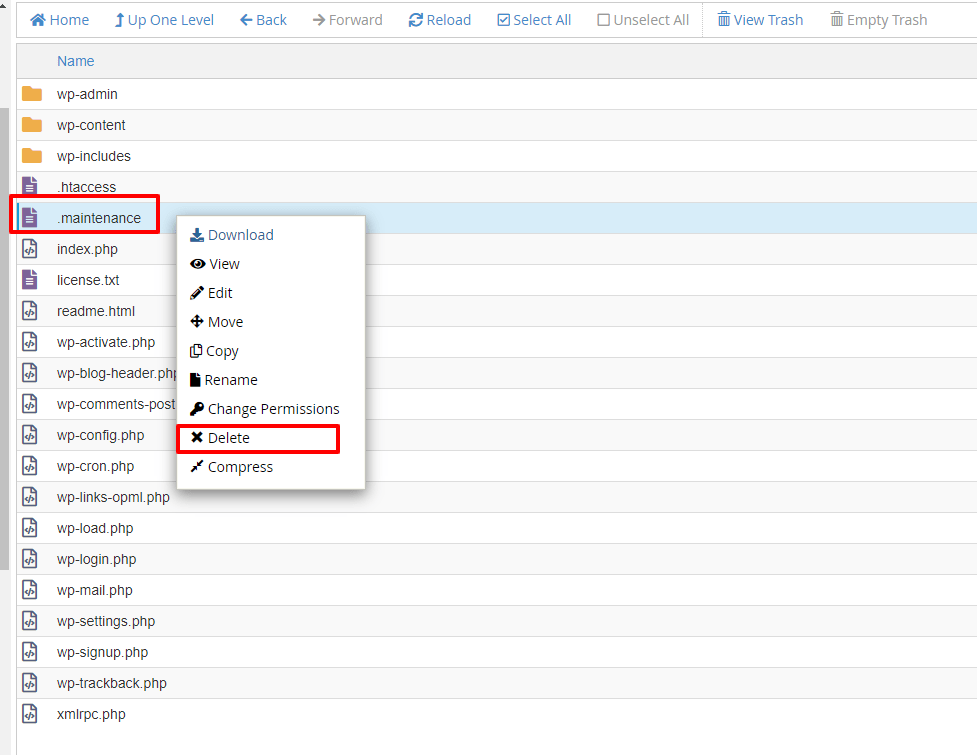Select the wp-admin folder icon
Viewport: 977px width, 755px height.
point(32,94)
